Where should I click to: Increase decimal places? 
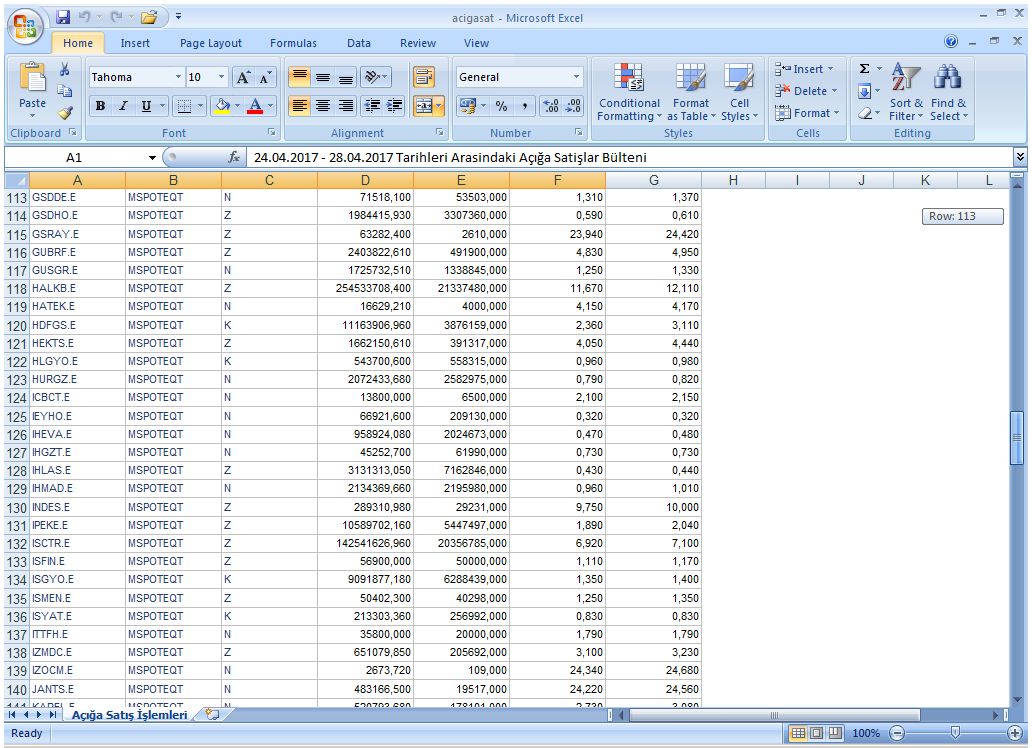point(551,106)
